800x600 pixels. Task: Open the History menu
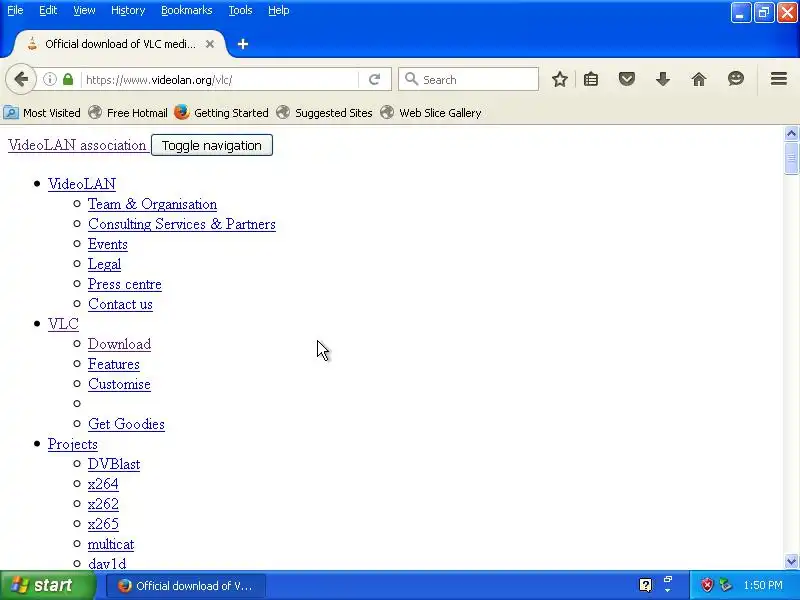[128, 10]
